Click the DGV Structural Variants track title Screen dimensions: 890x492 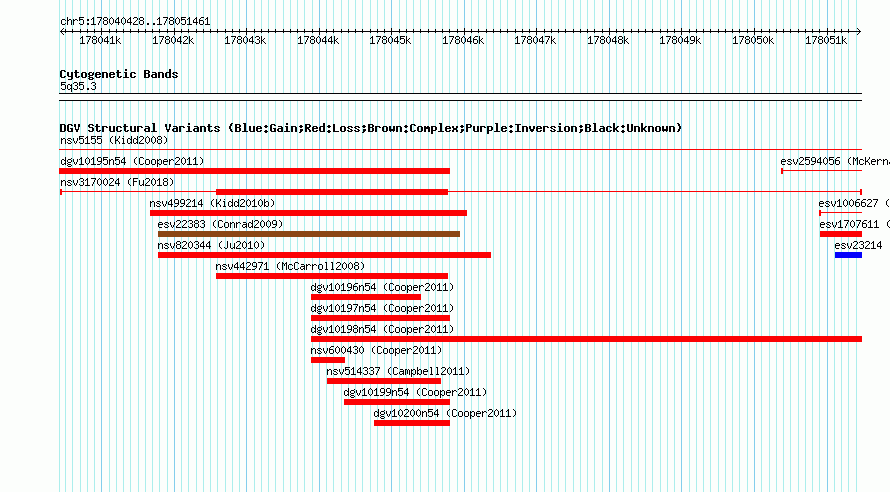pos(371,128)
